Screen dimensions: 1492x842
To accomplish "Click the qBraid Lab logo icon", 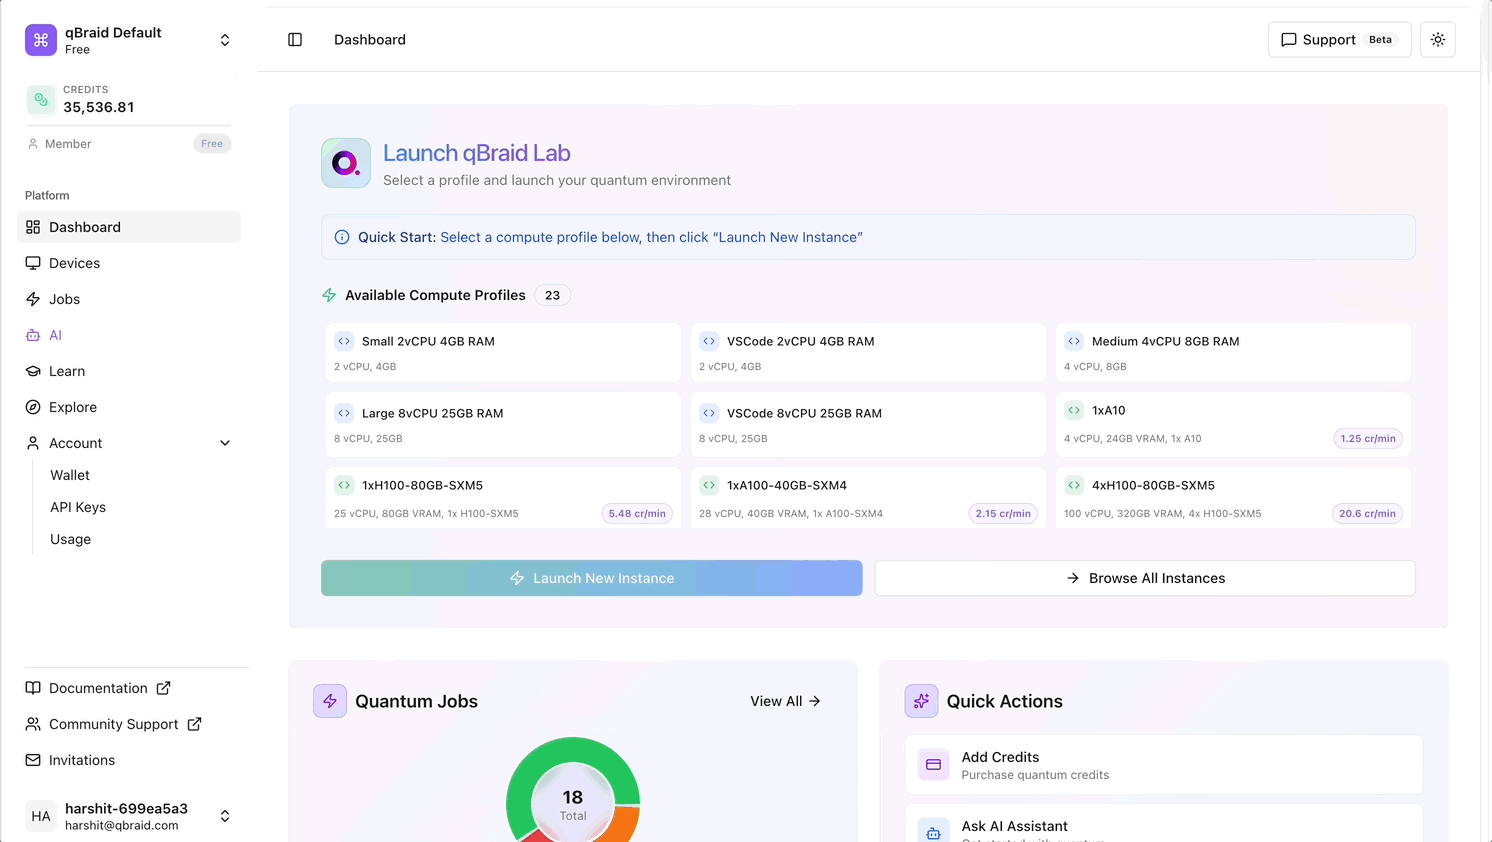I will pyautogui.click(x=346, y=163).
